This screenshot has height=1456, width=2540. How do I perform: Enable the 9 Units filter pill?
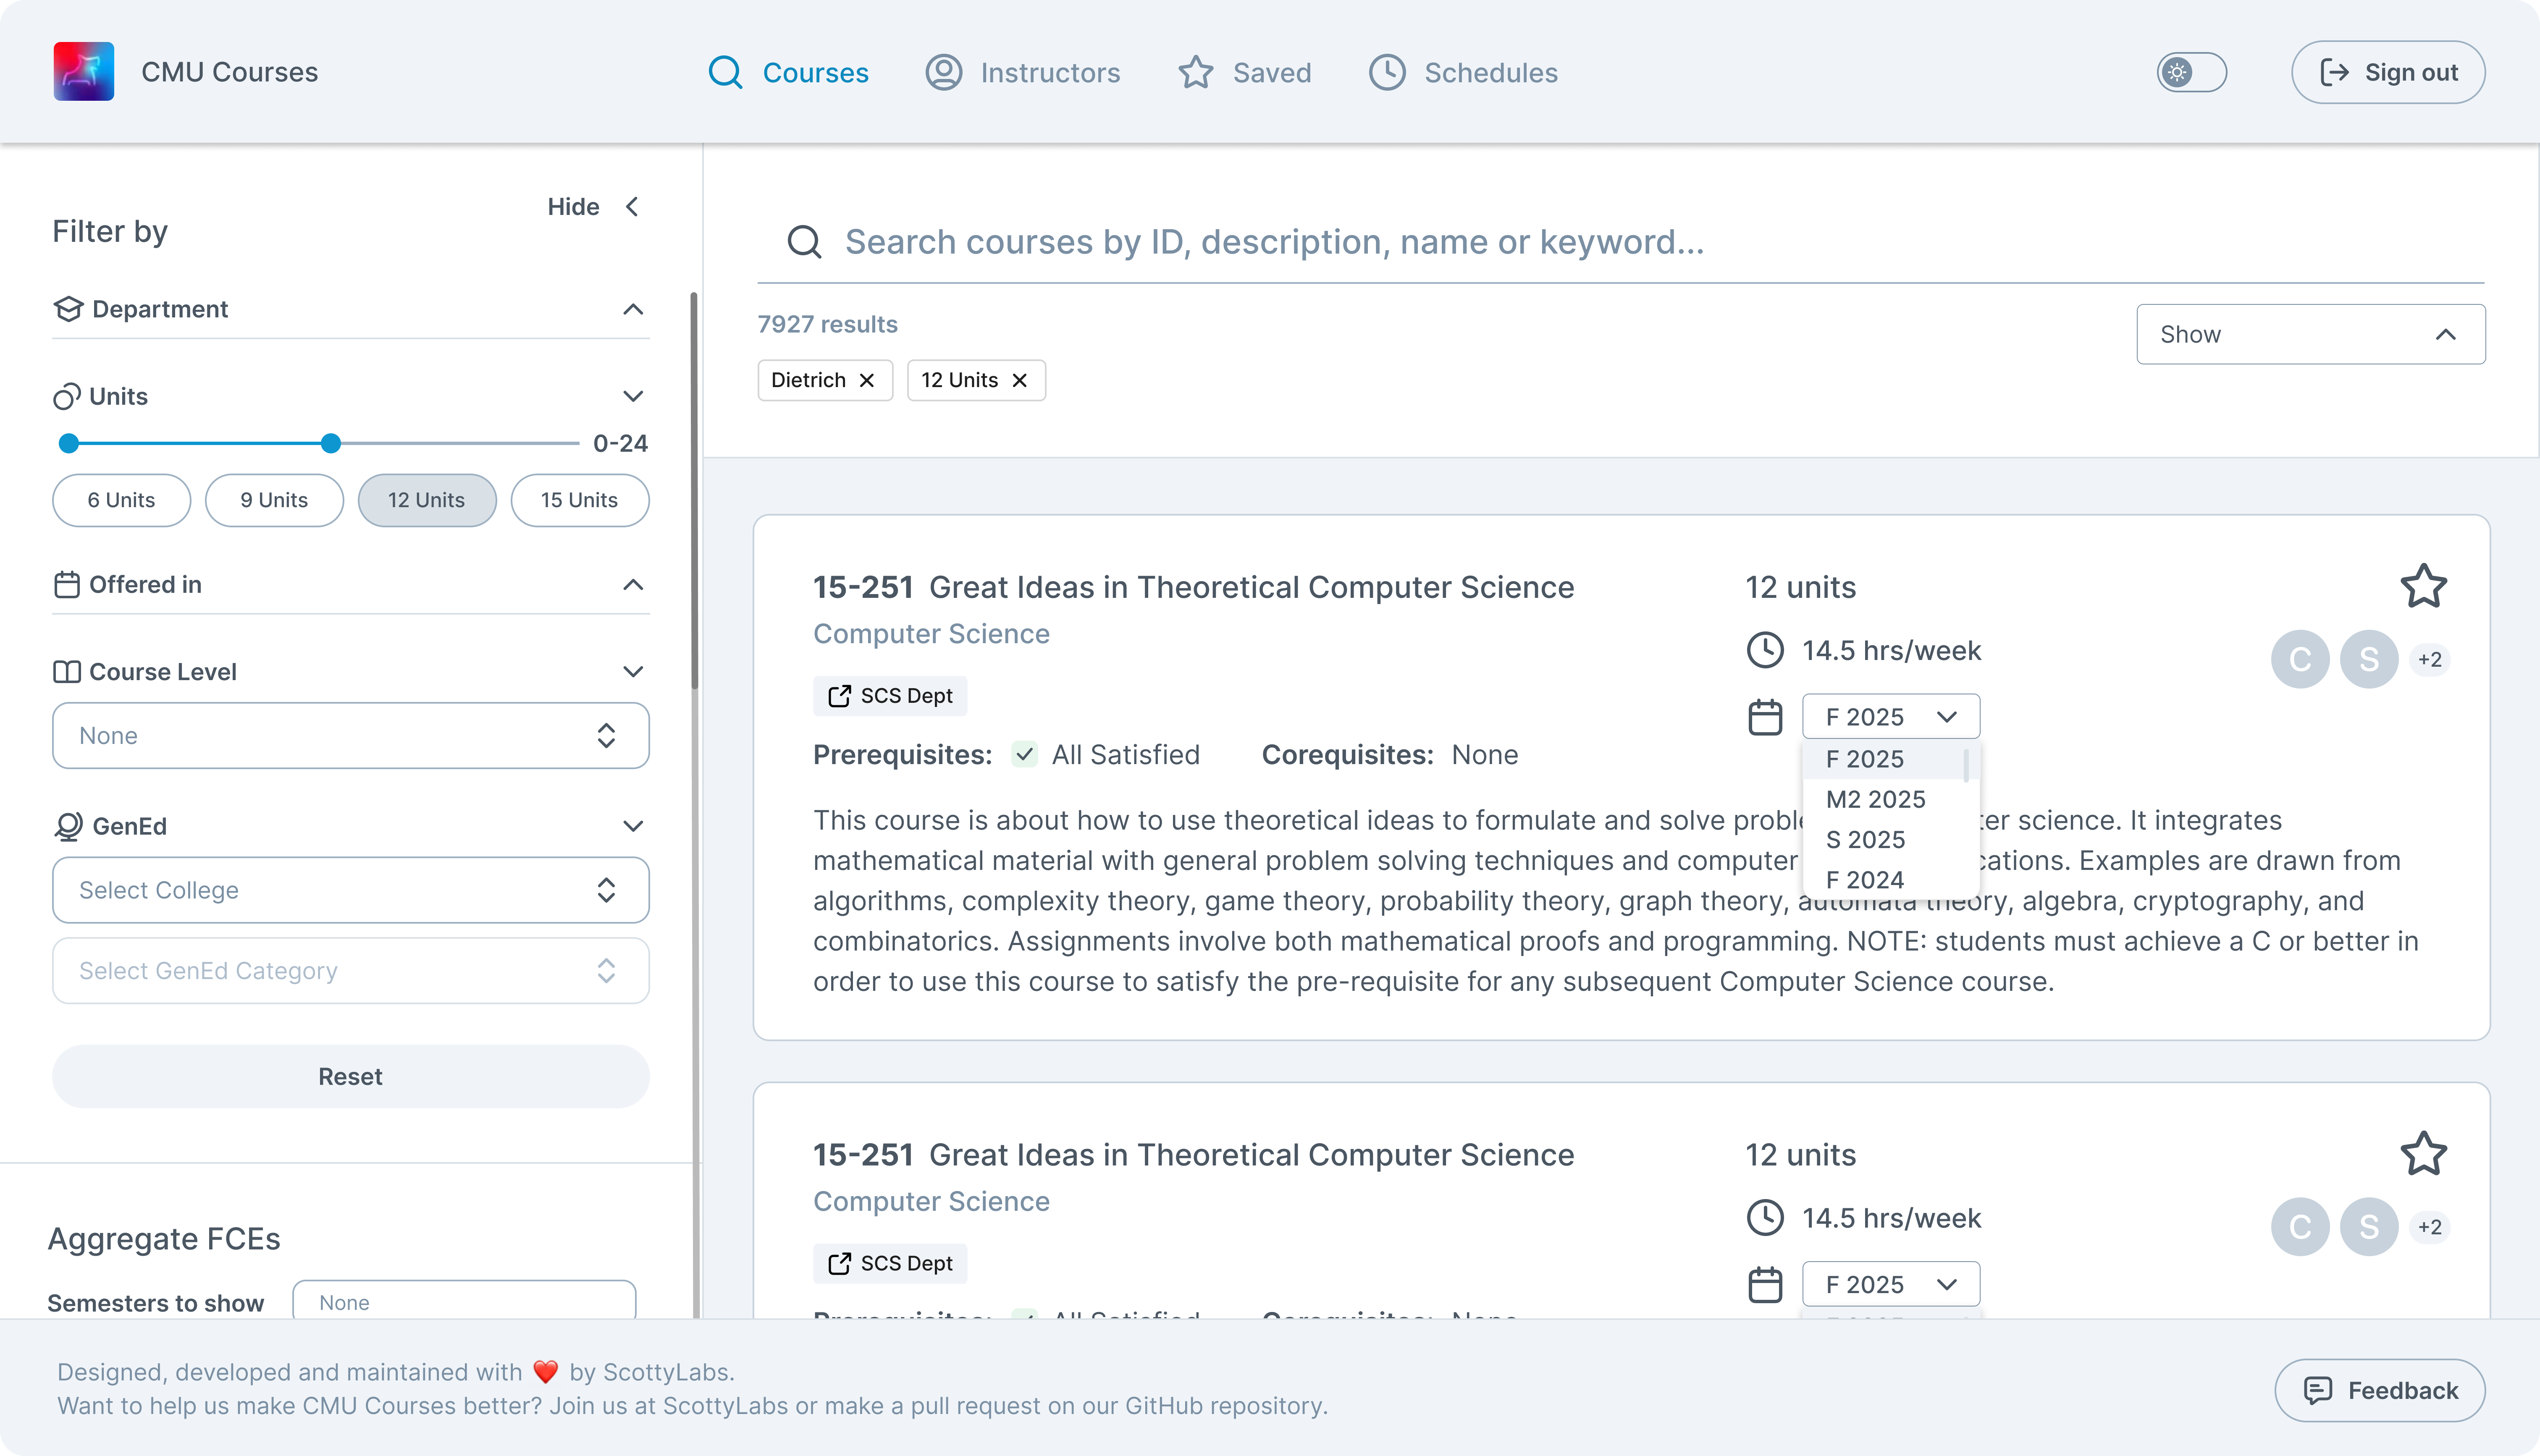[x=274, y=500]
